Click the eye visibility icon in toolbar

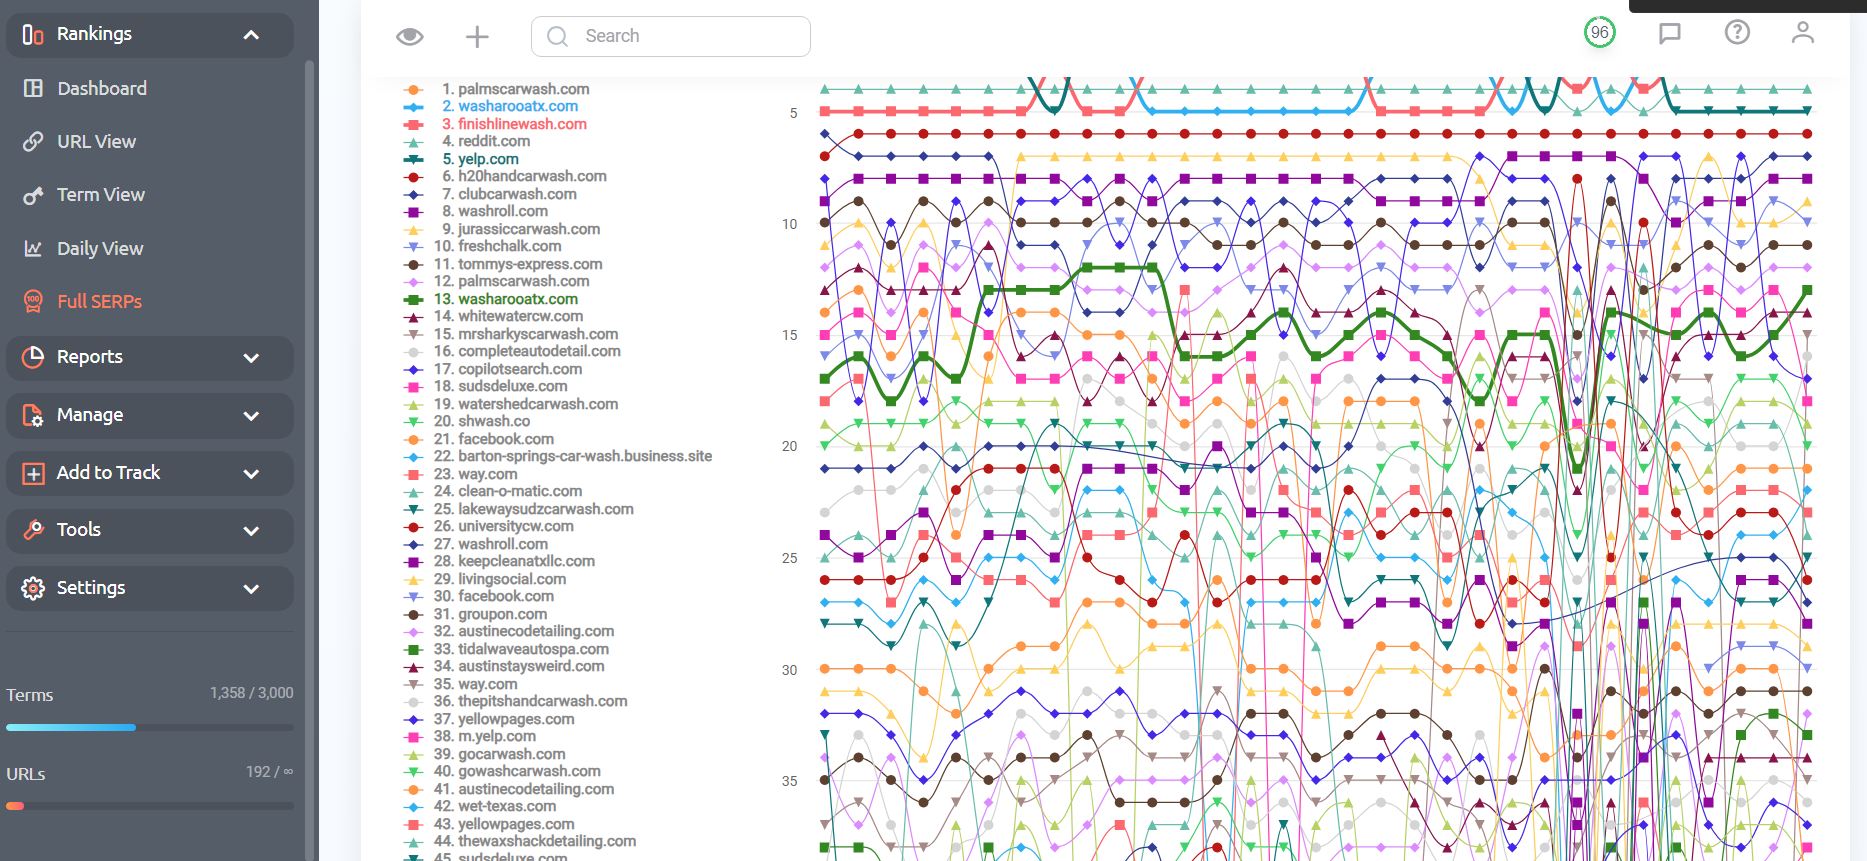pos(409,37)
